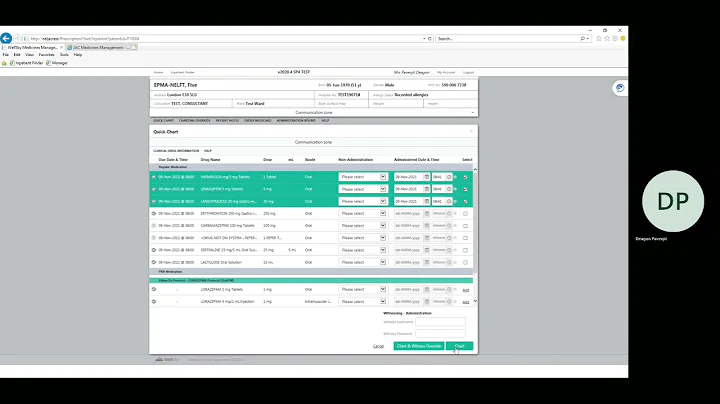
Task: Click the search magnifier in browser search box
Action: pyautogui.click(x=582, y=39)
